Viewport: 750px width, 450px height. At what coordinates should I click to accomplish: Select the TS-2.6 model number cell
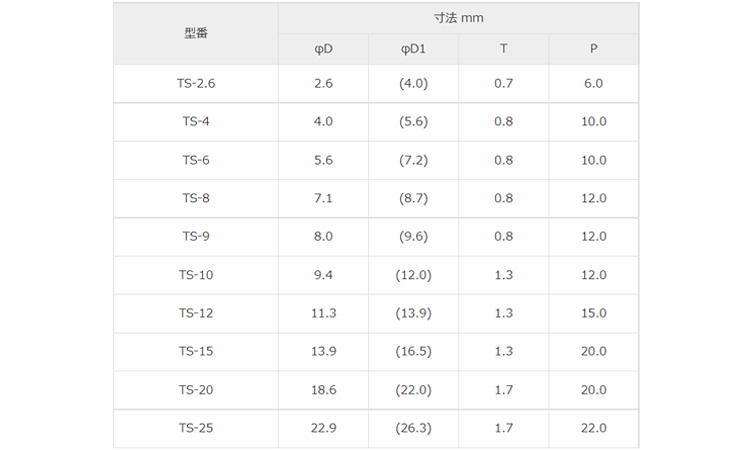196,83
